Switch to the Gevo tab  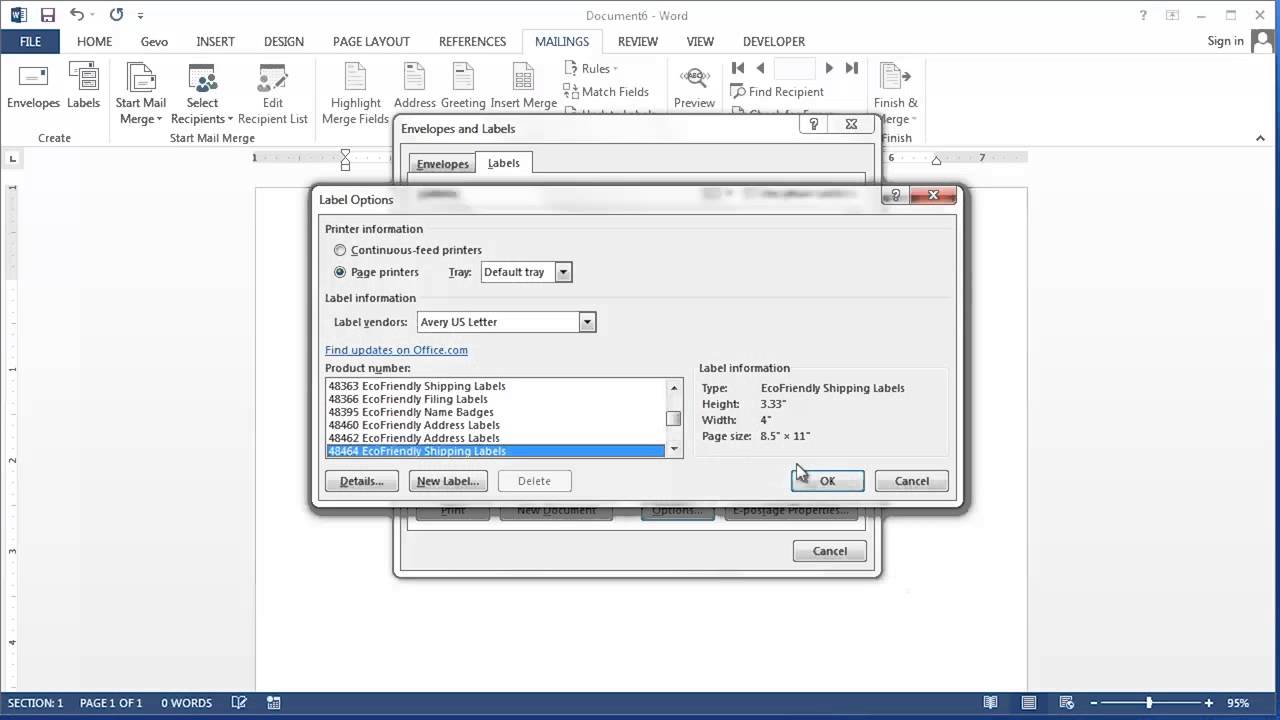tap(154, 41)
